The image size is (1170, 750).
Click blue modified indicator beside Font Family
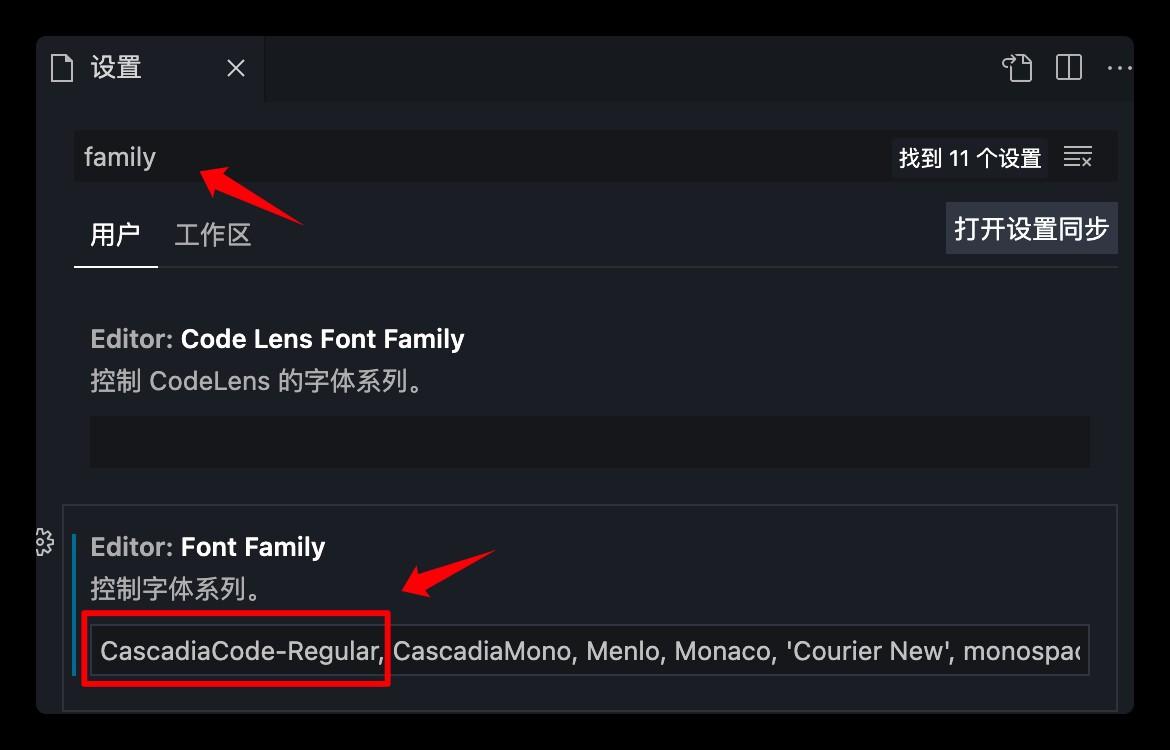click(74, 604)
